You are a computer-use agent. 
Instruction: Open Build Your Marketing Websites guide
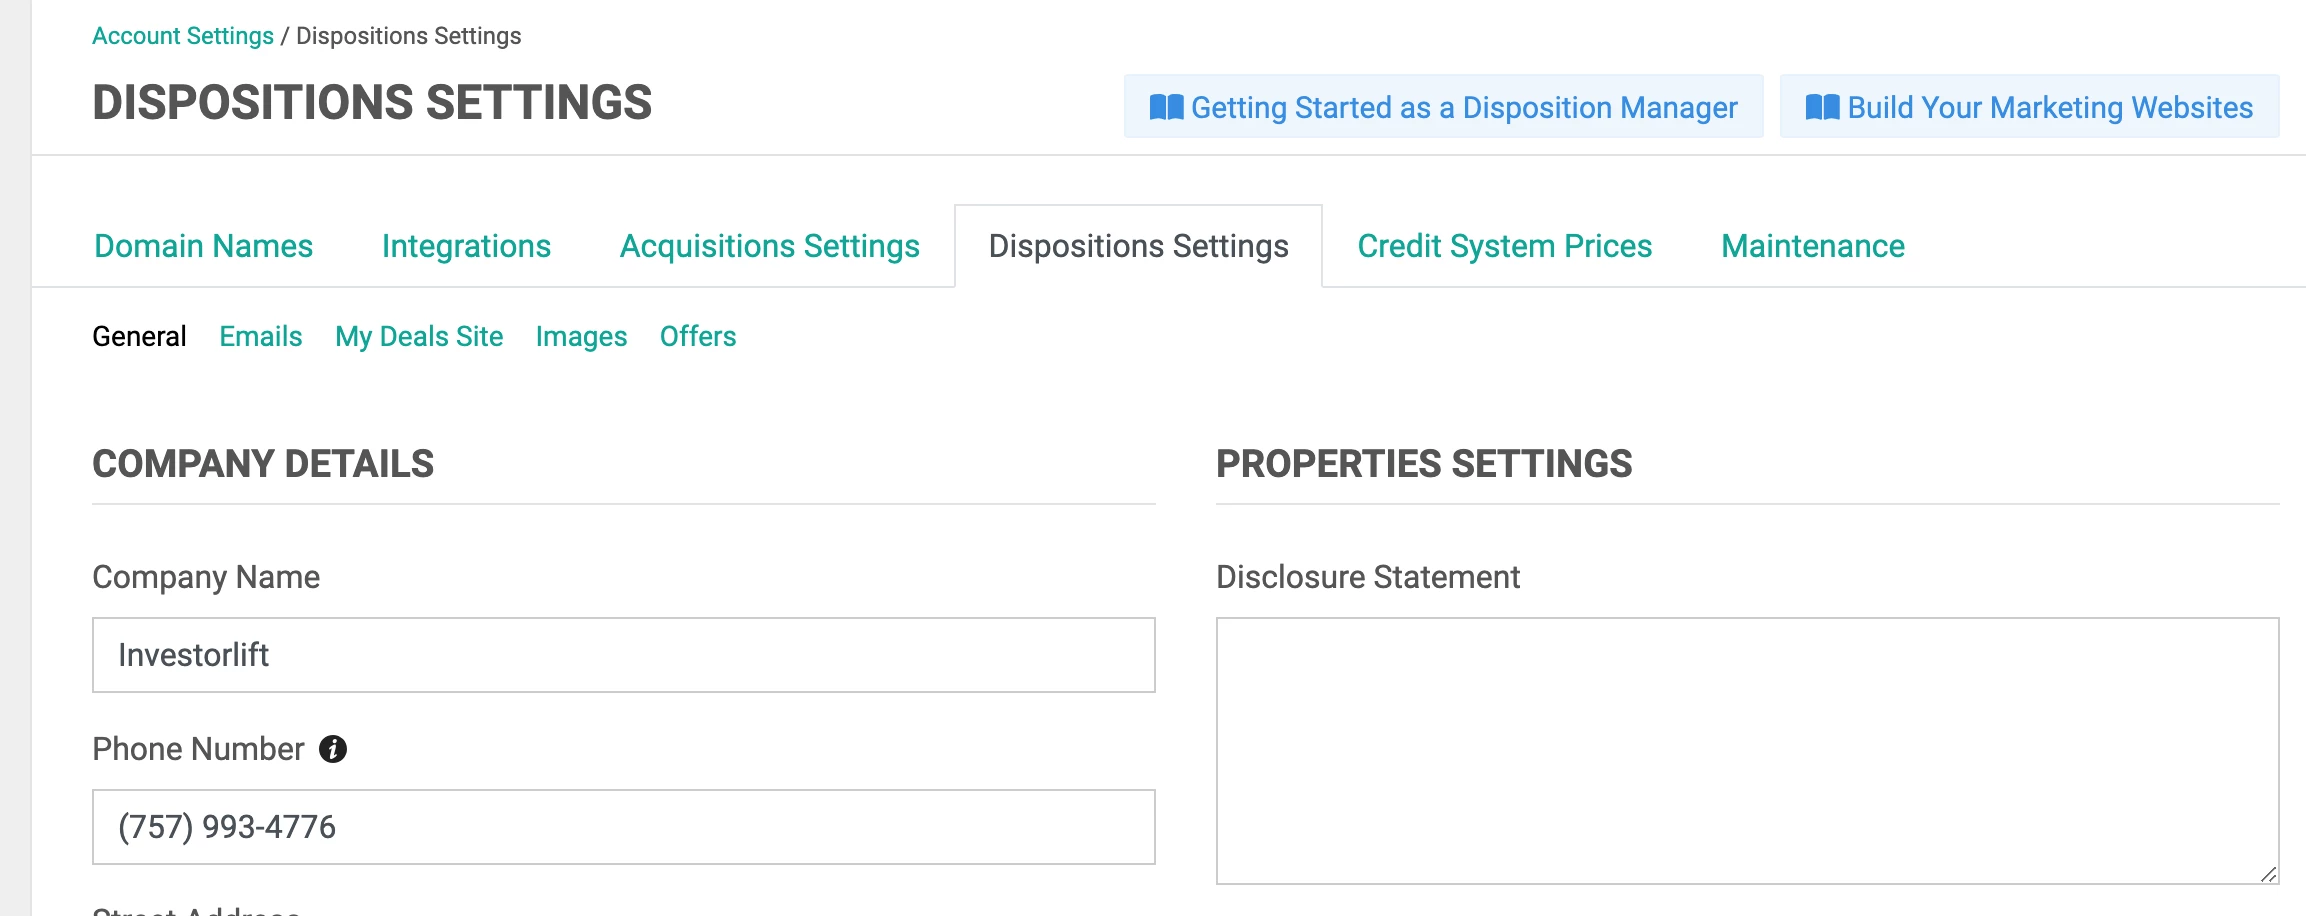pos(2049,107)
